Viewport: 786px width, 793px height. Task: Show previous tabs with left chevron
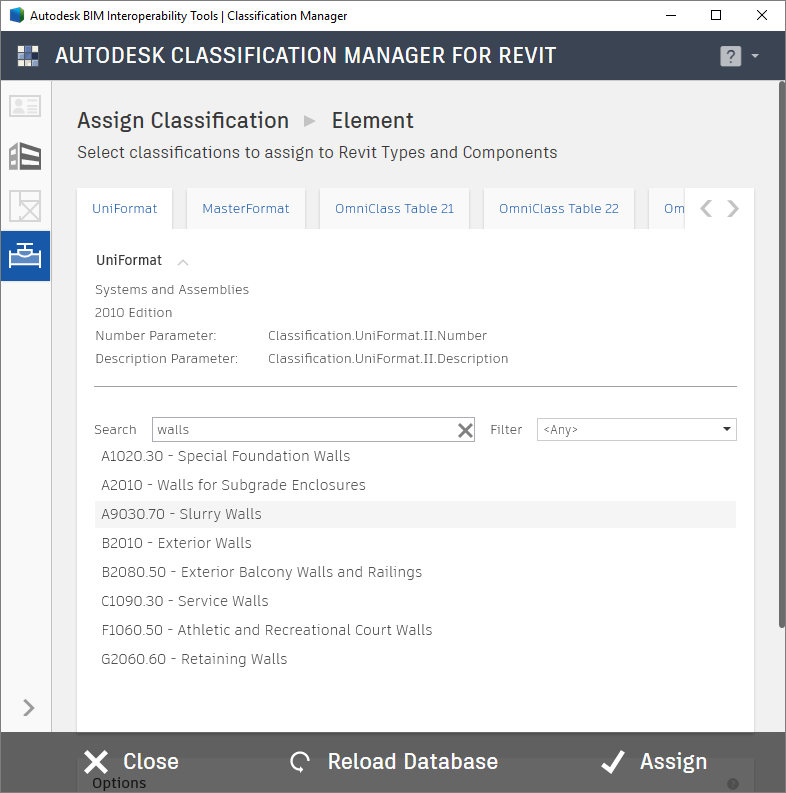tap(706, 208)
